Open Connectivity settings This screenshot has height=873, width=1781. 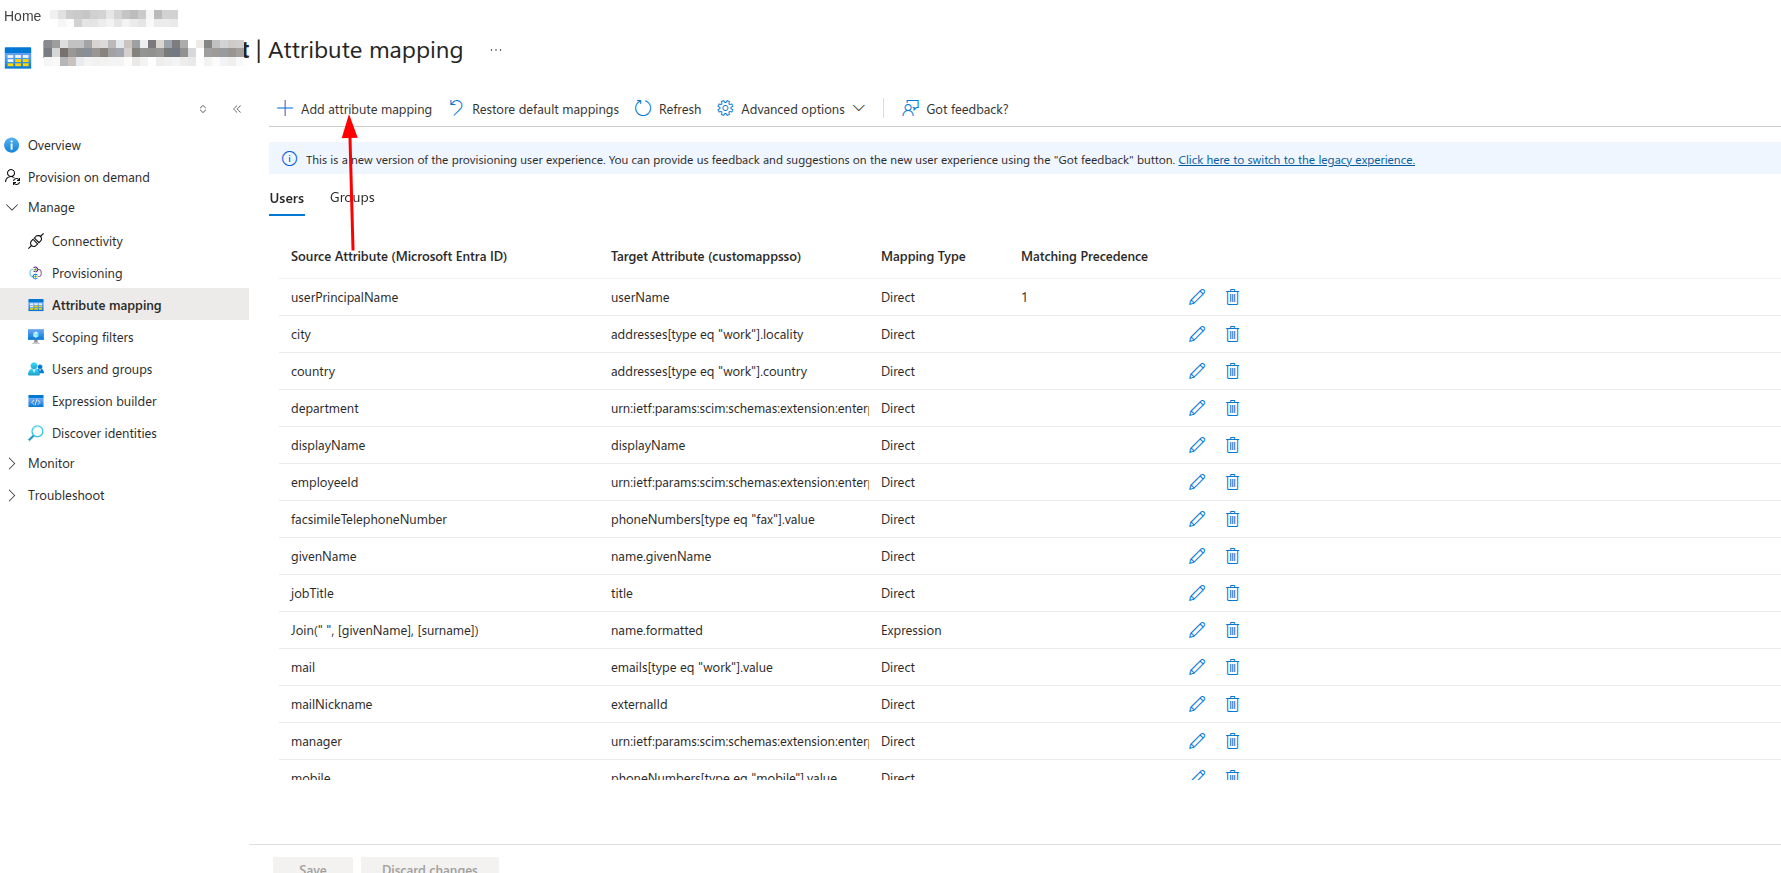pyautogui.click(x=87, y=241)
